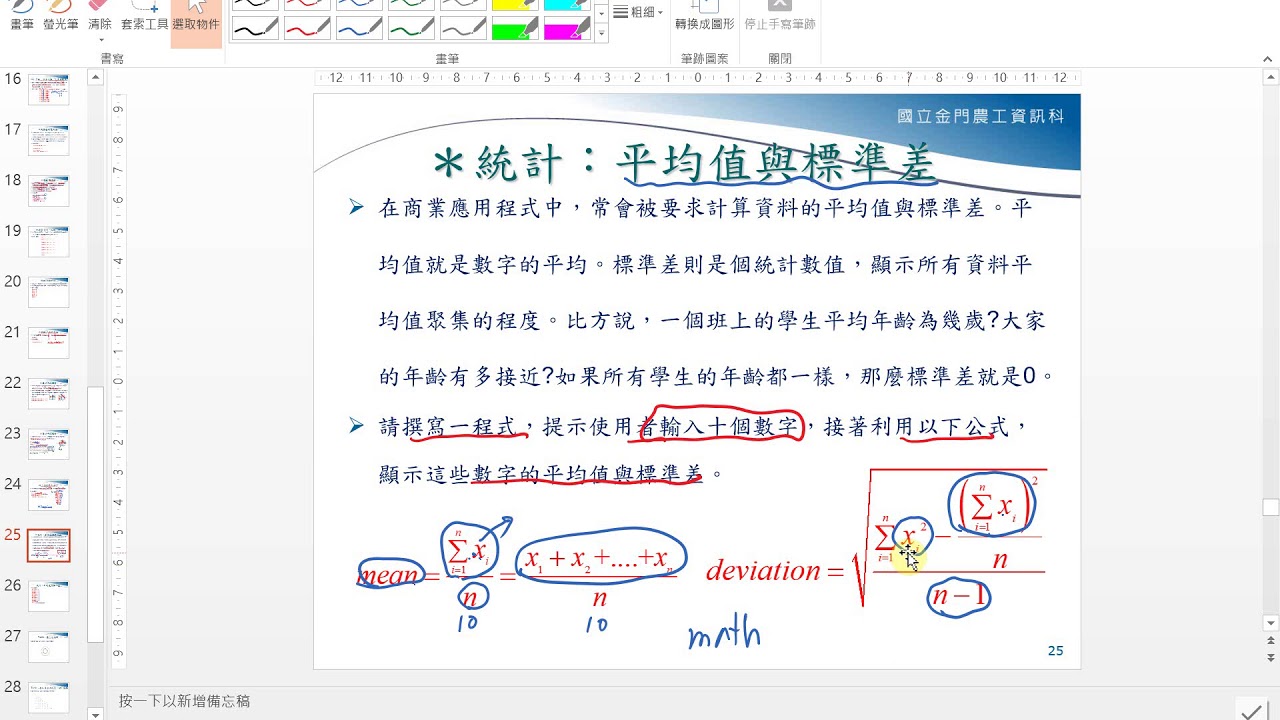Screen dimensions: 1280x720
Task: Open slide 24 thumbnail
Action: click(48, 495)
